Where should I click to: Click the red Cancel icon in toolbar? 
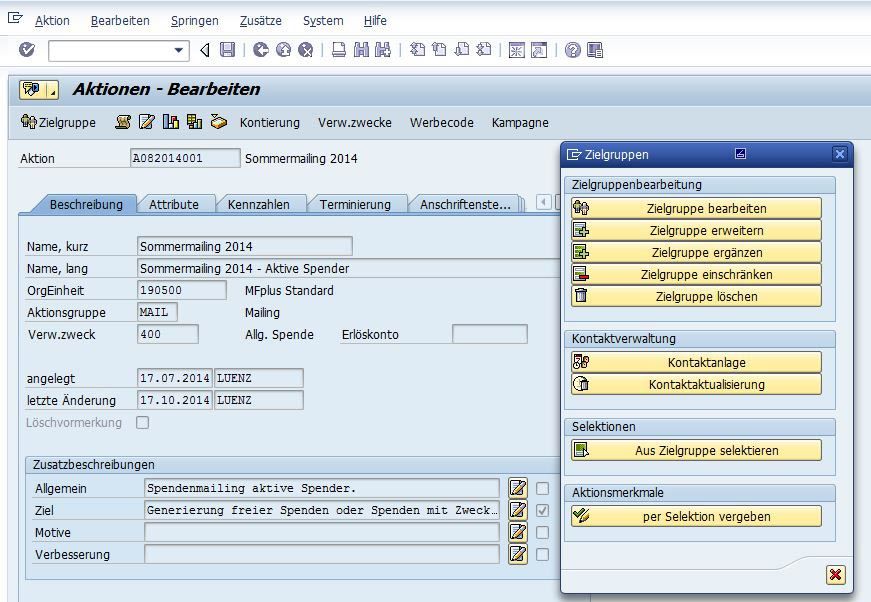306,50
